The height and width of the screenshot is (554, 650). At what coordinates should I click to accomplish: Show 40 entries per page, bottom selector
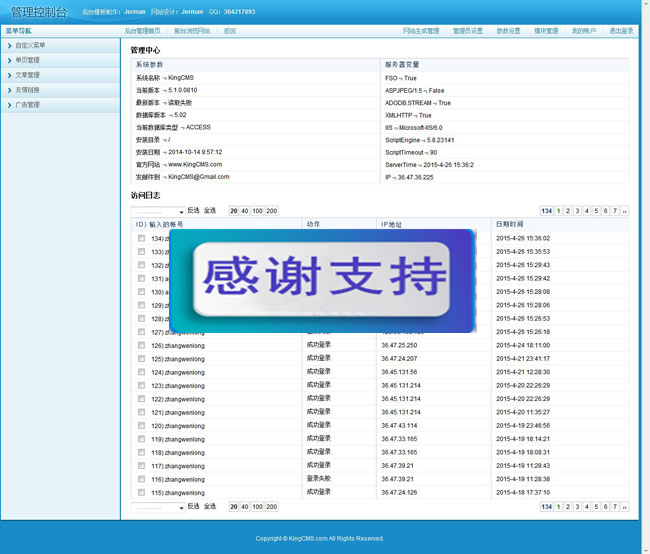coord(245,507)
